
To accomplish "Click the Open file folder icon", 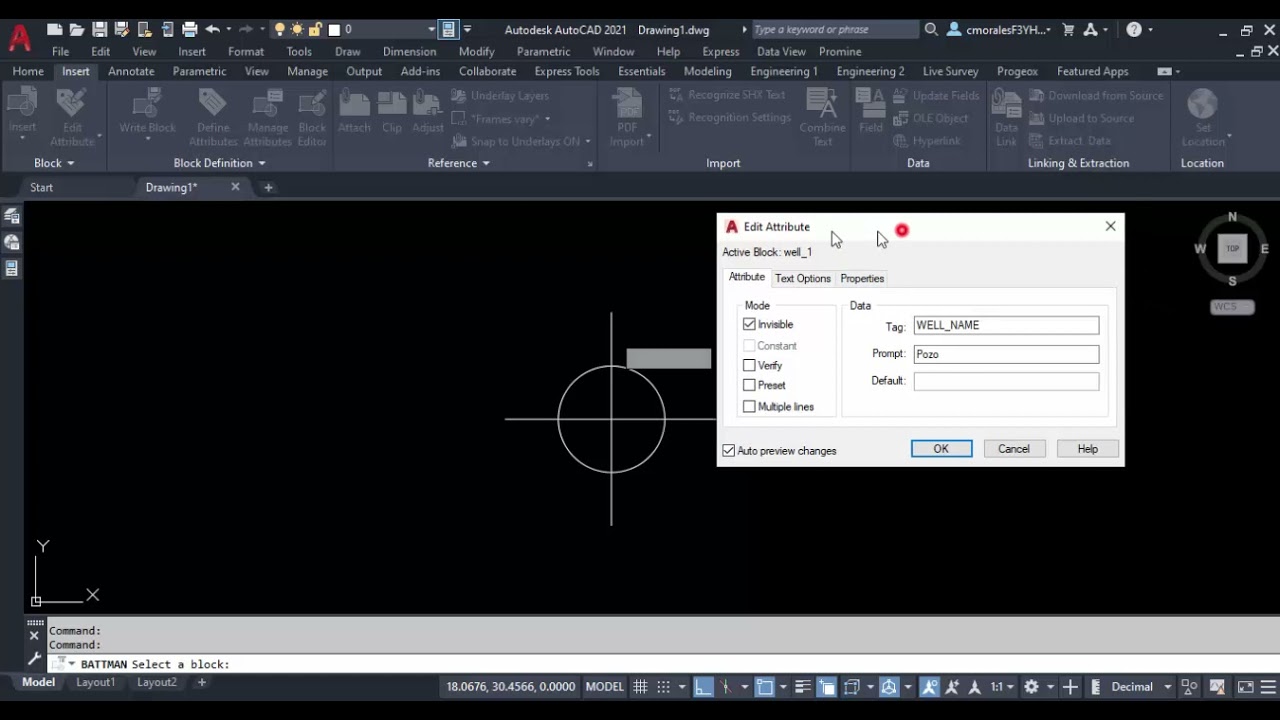I will click(x=77, y=30).
